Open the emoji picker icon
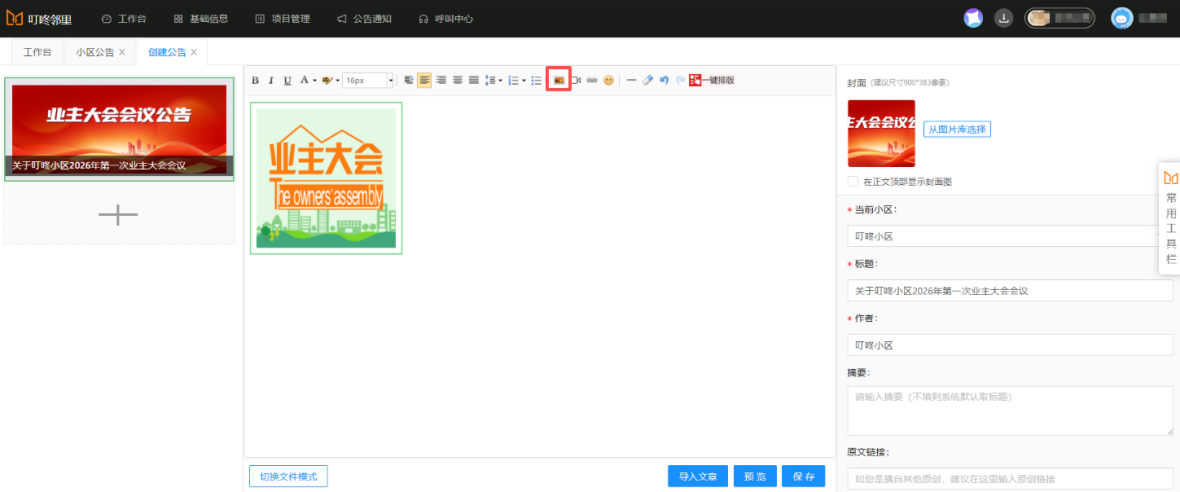Viewport: 1180px width, 492px height. pyautogui.click(x=608, y=80)
